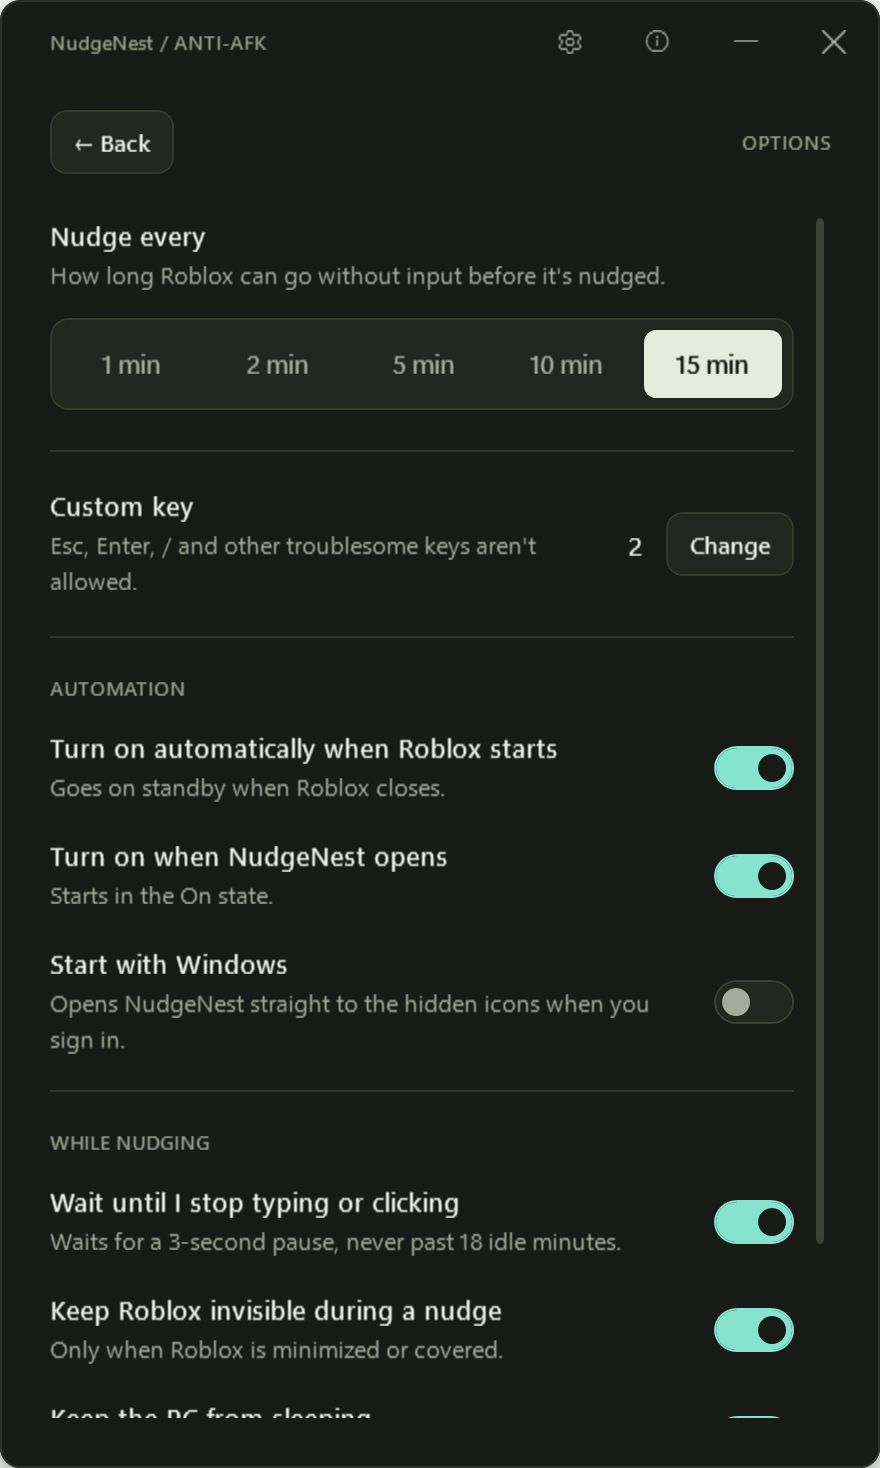This screenshot has width=880, height=1468.
Task: Toggle Turn on when NudgeNest opens
Action: coord(754,876)
